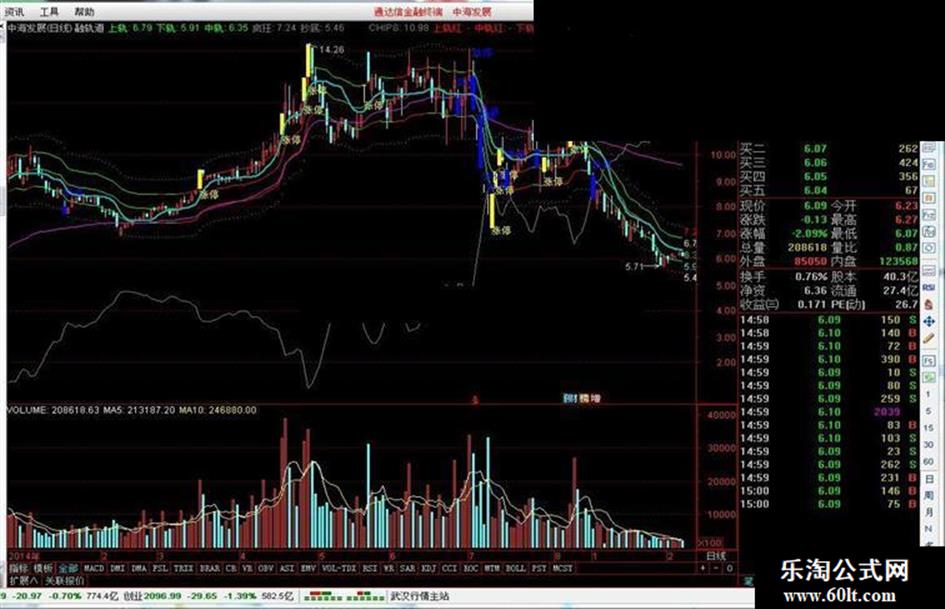Switch to 1-minute period in sidebar
Image resolution: width=945 pixels, height=609 pixels.
pyautogui.click(x=929, y=394)
